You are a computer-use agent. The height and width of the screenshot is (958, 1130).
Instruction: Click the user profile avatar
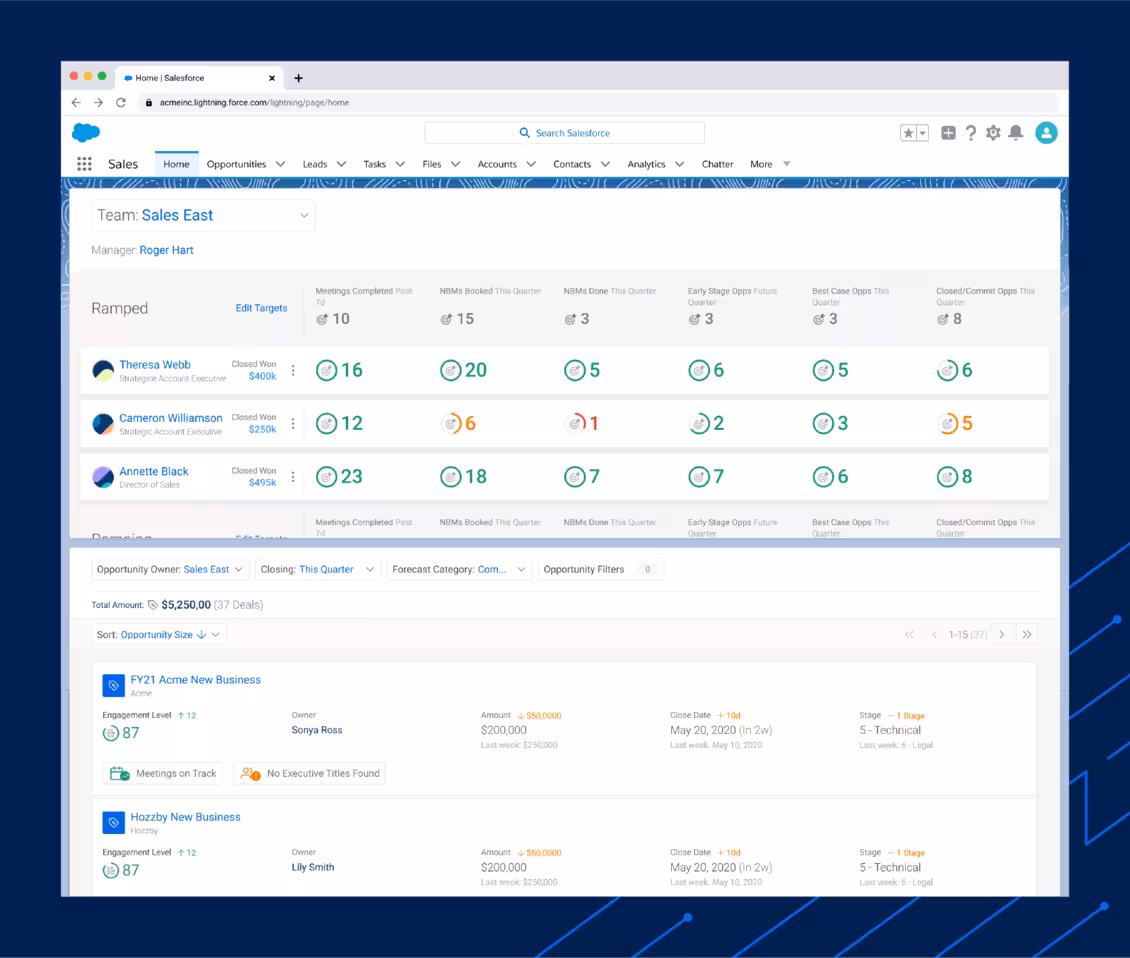coord(1046,133)
